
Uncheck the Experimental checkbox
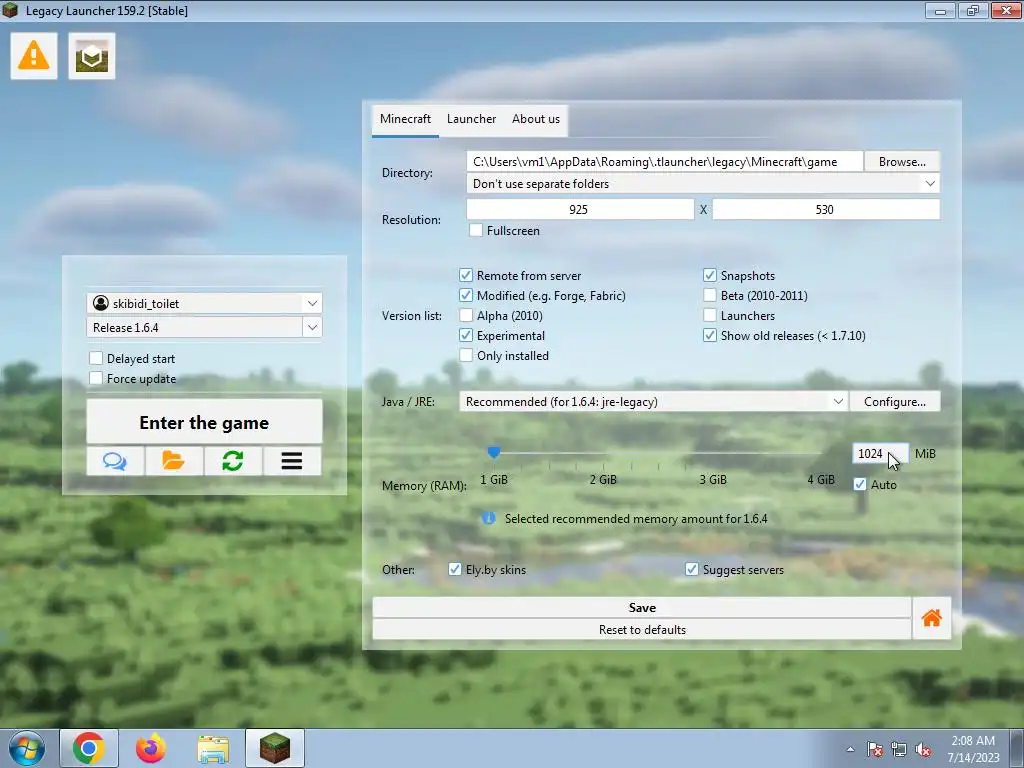click(x=466, y=336)
